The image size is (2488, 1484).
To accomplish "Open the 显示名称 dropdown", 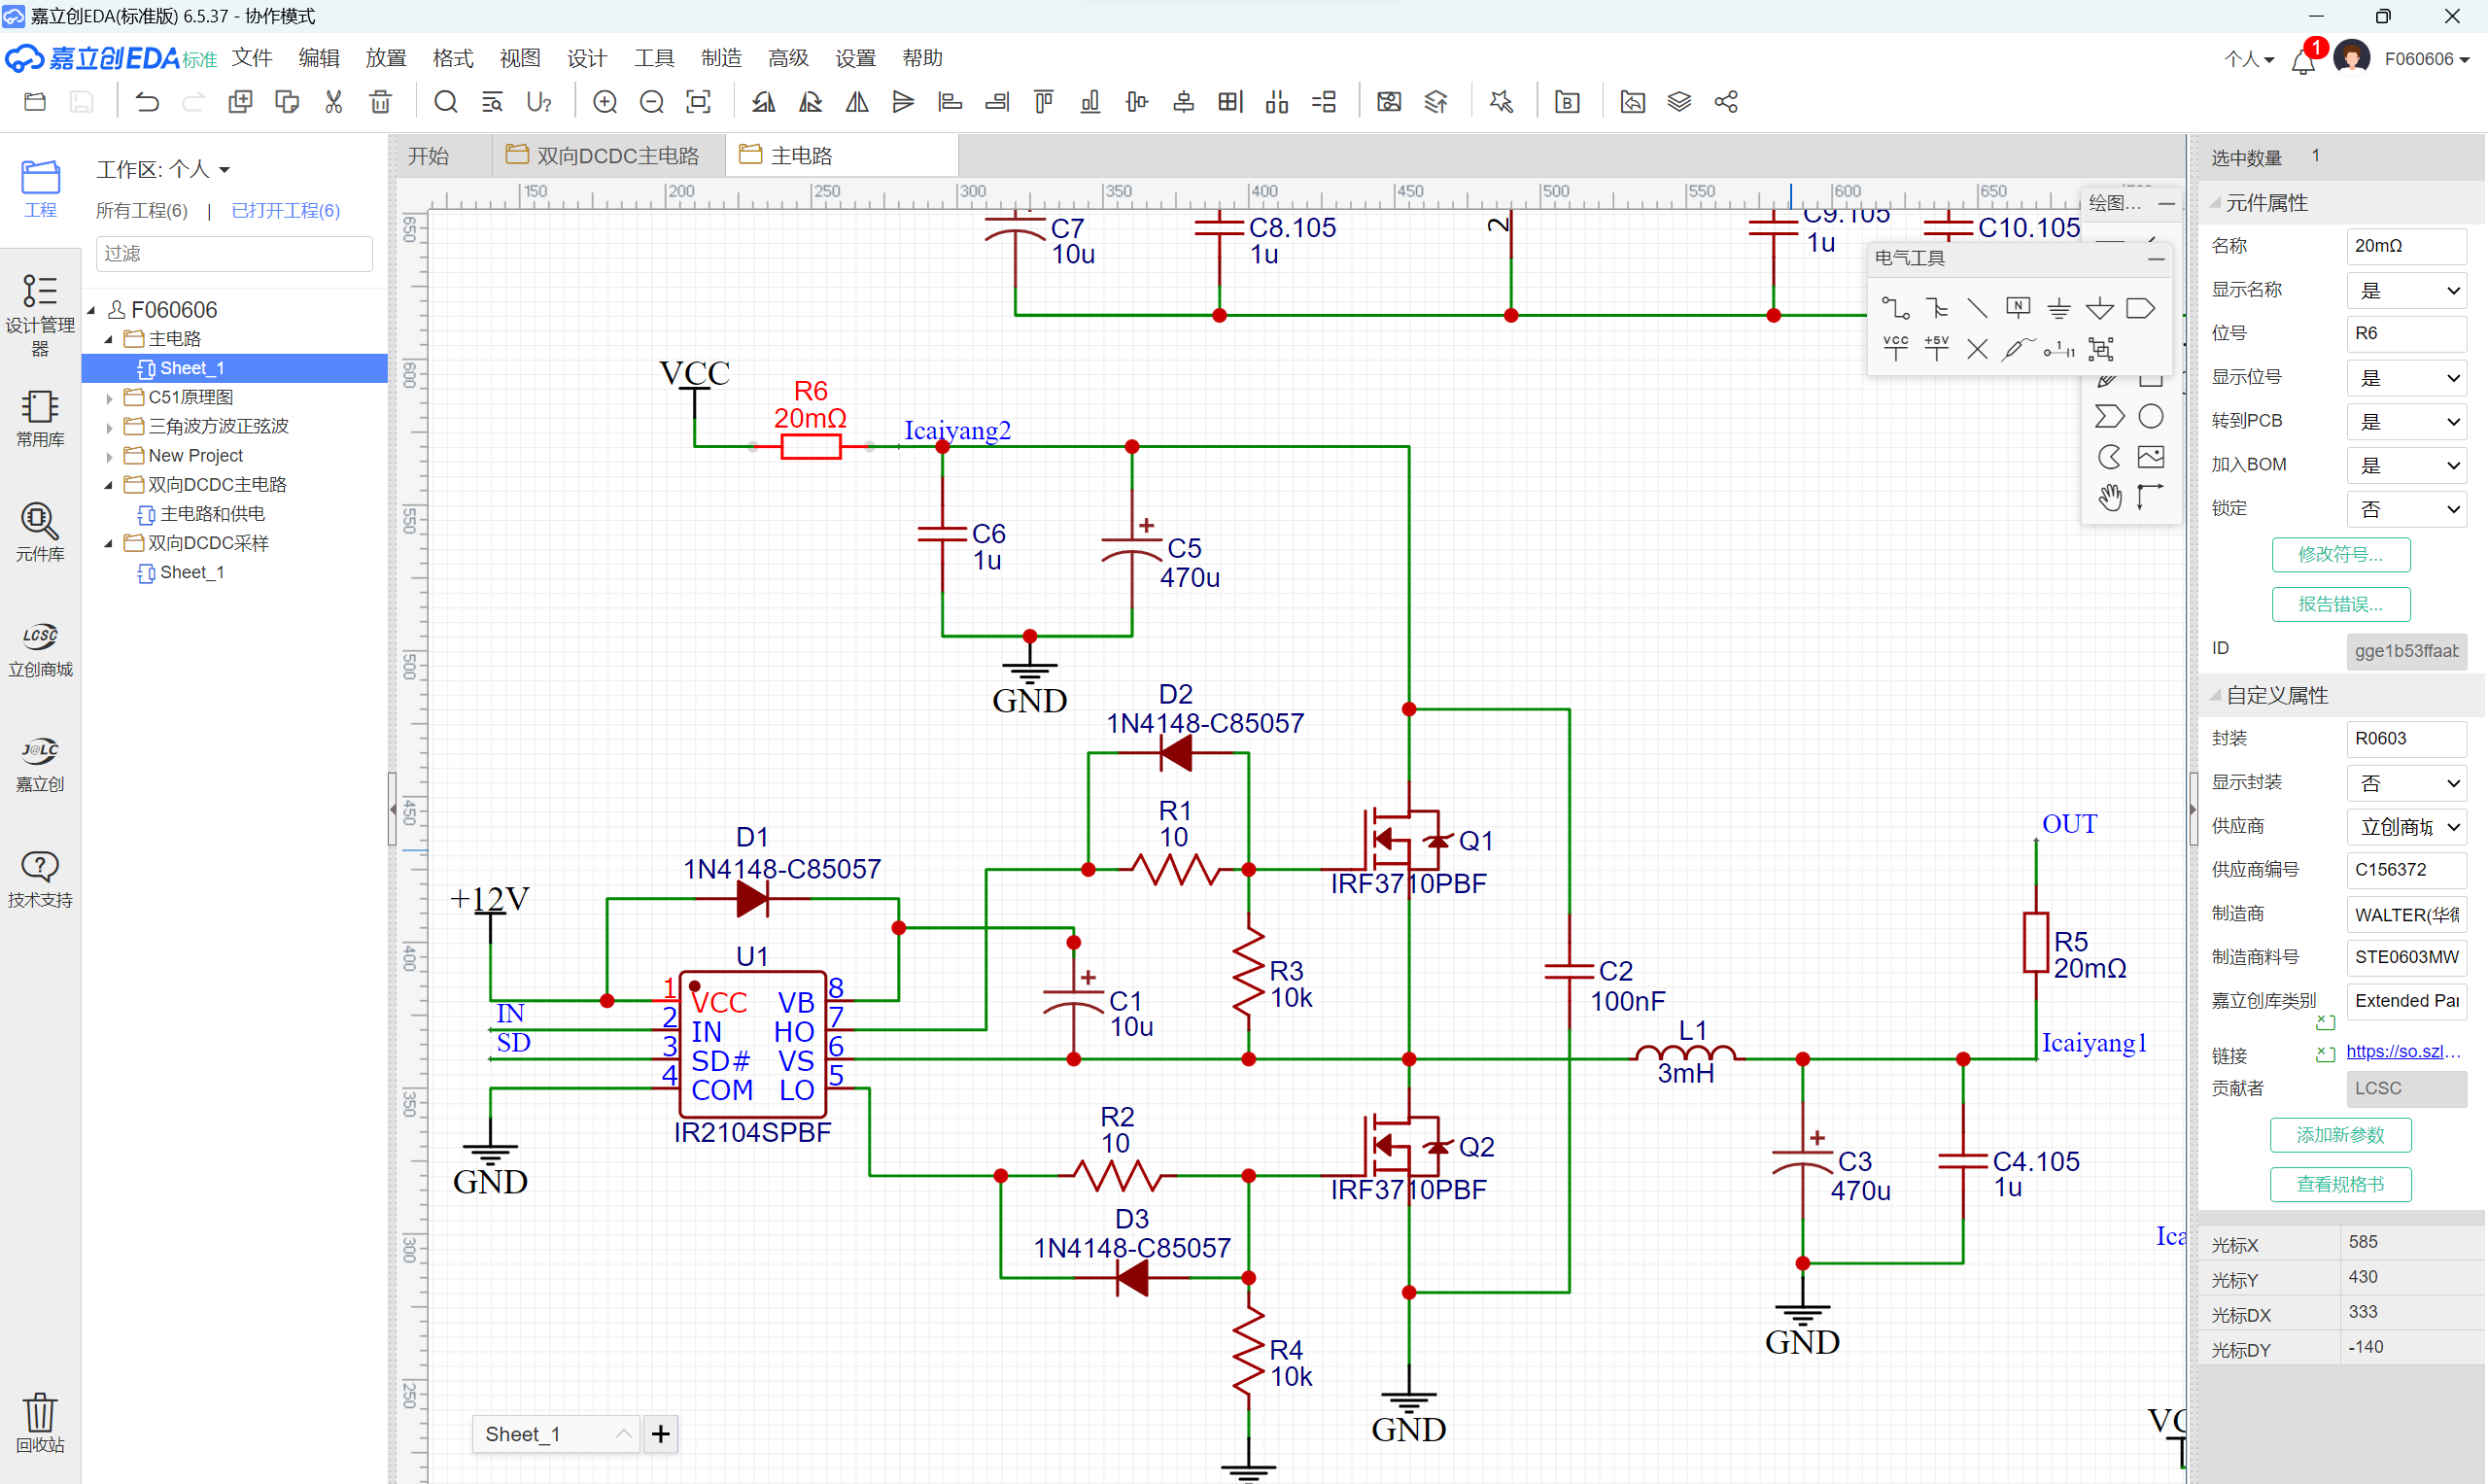I will click(2408, 290).
